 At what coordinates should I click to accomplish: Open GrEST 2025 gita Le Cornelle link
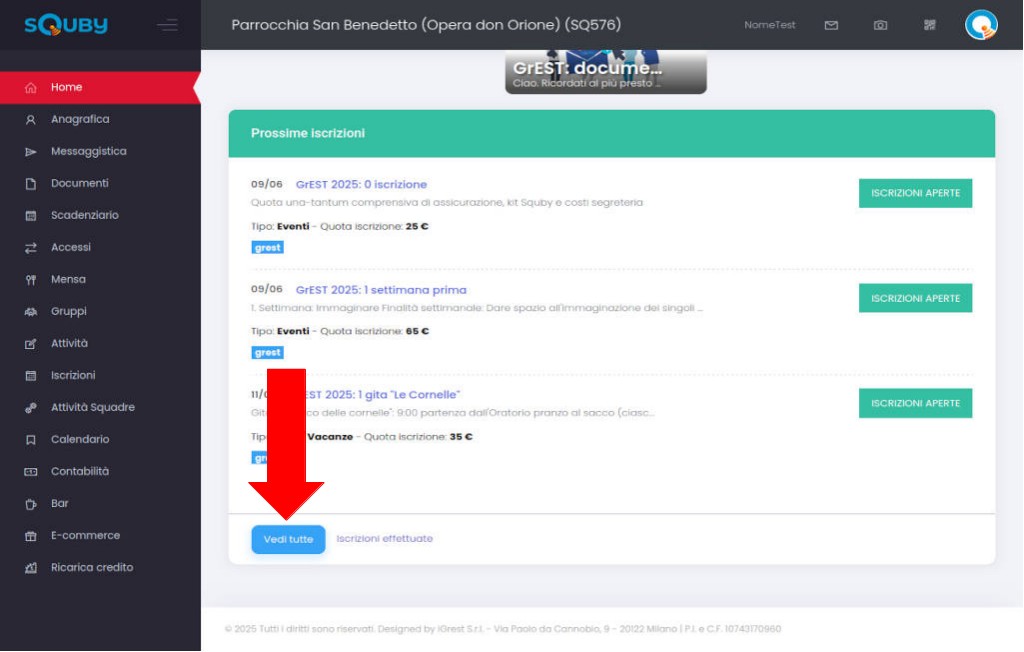click(383, 395)
